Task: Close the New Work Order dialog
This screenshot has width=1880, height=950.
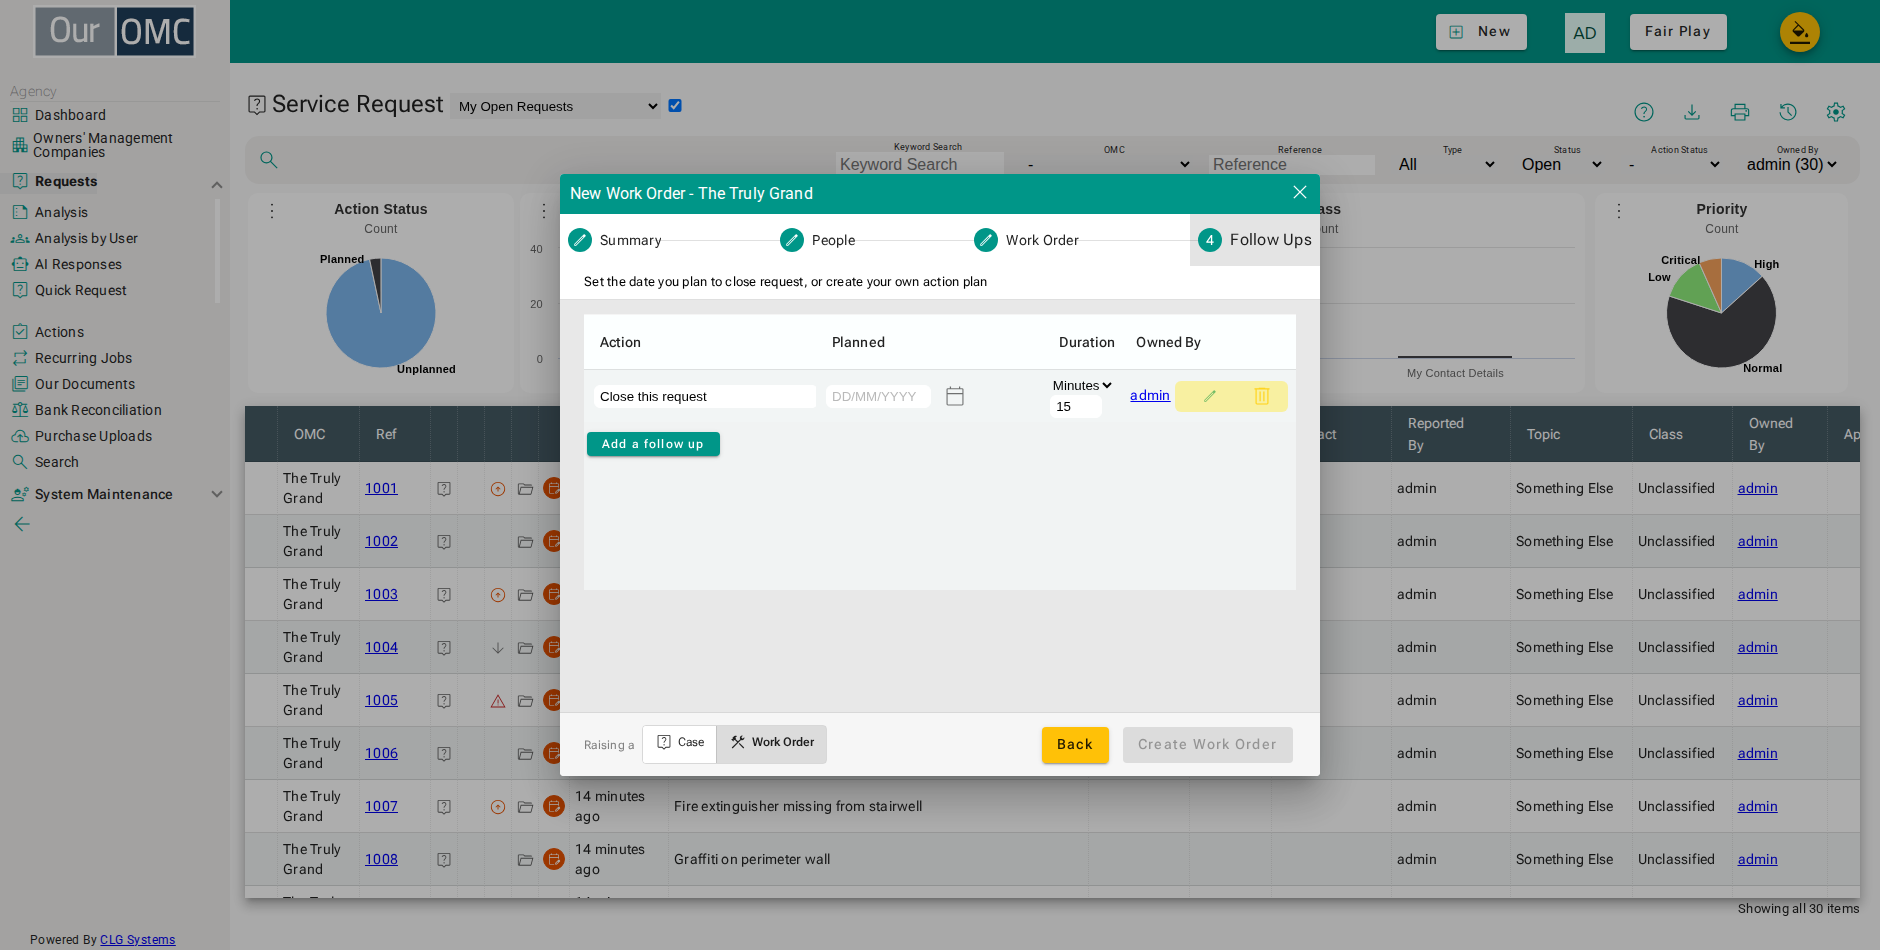Action: (x=1300, y=192)
